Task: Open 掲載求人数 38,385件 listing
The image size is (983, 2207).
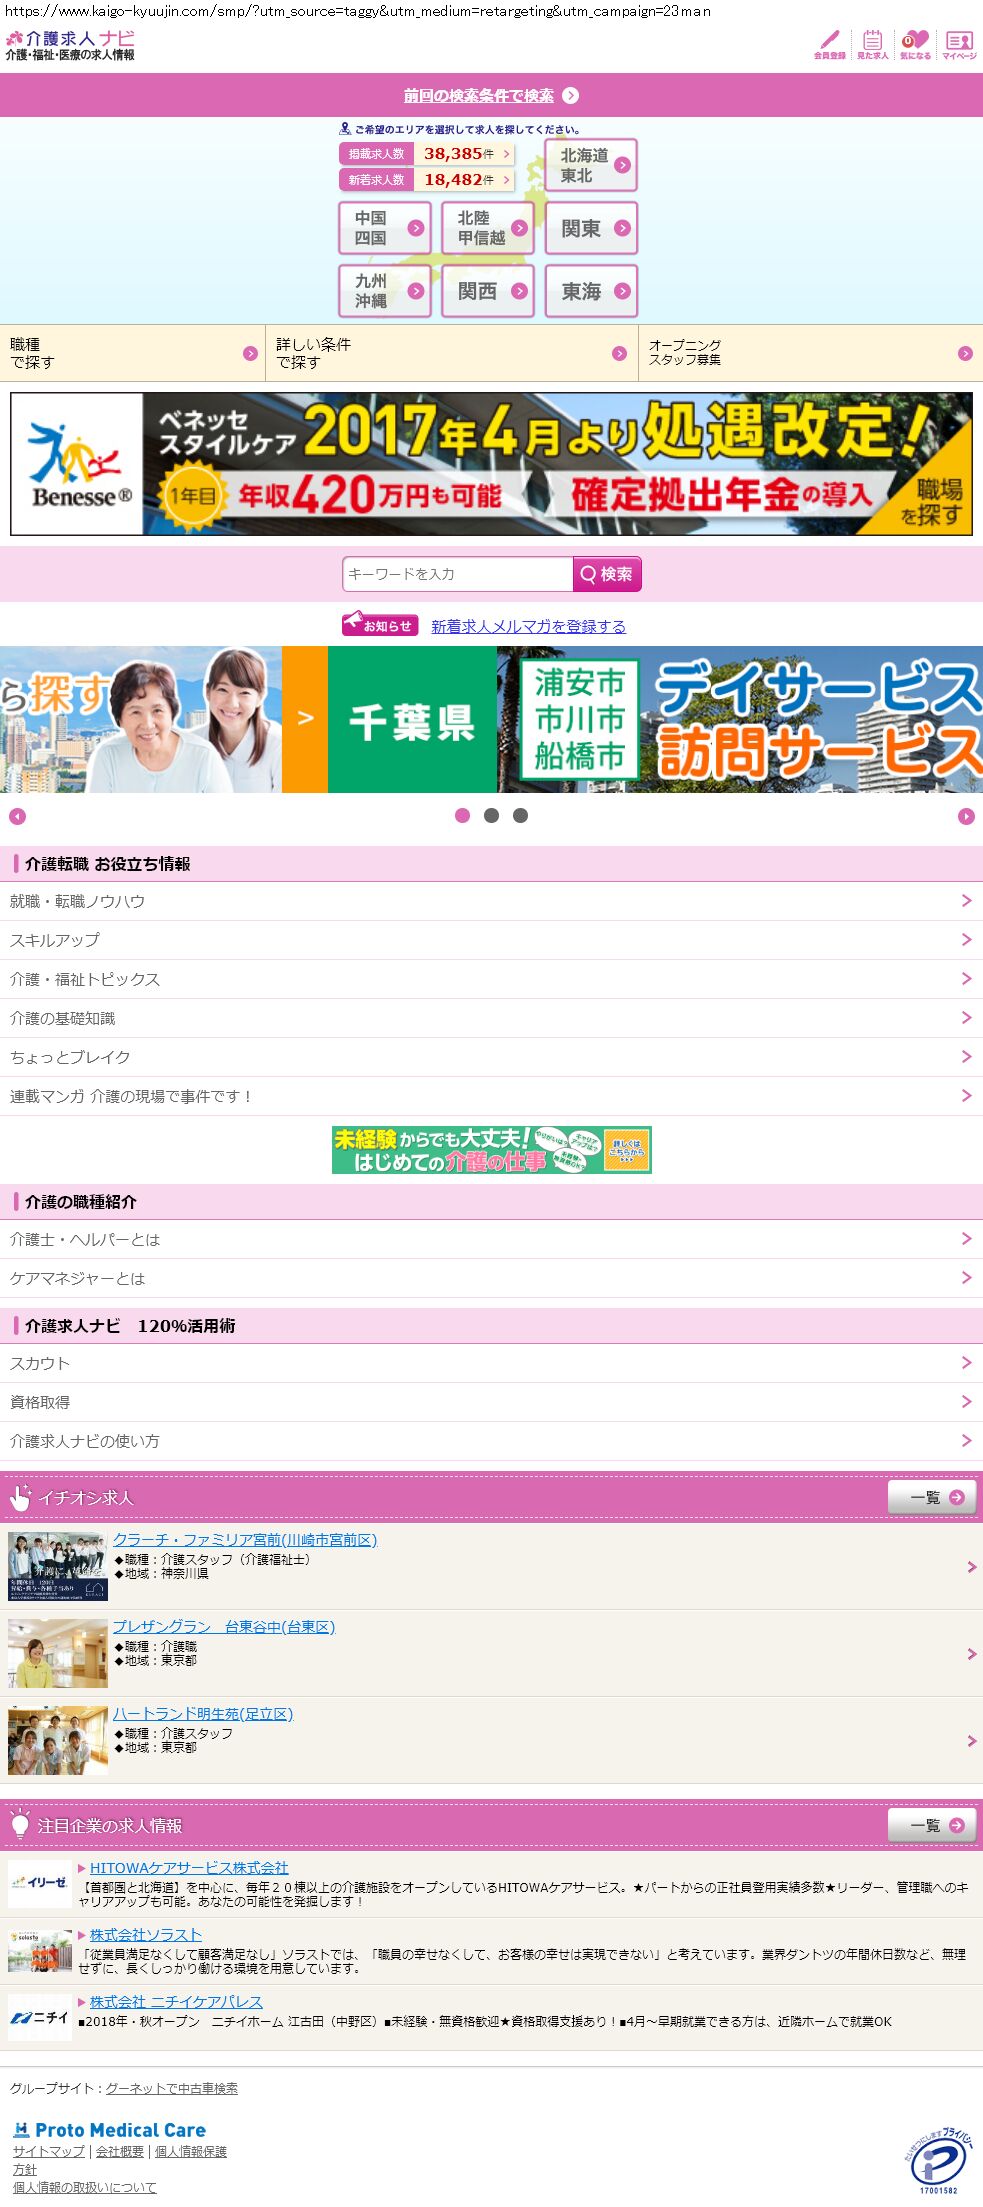Action: [427, 154]
